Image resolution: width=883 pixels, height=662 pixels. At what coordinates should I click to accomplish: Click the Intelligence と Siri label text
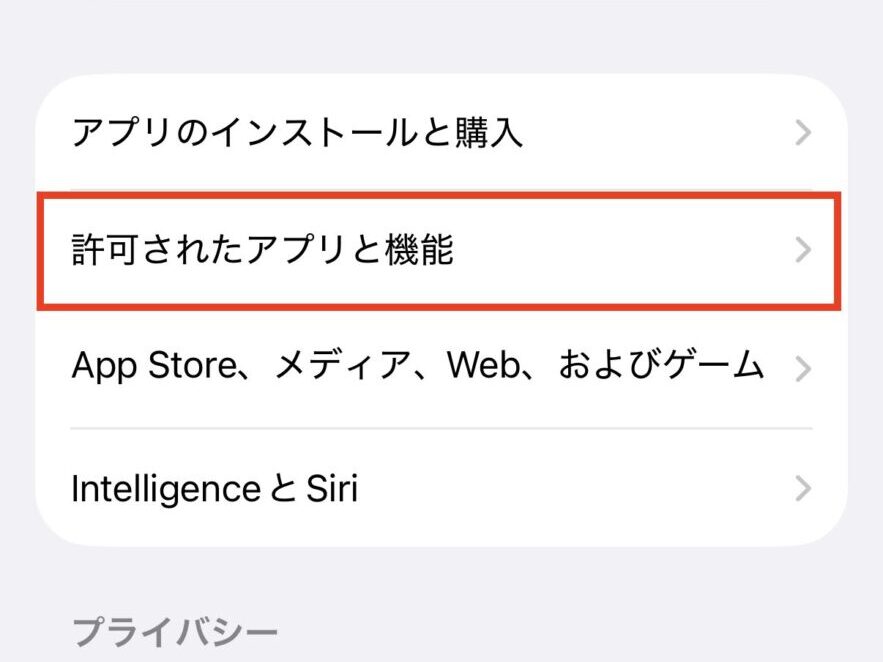pyautogui.click(x=214, y=489)
